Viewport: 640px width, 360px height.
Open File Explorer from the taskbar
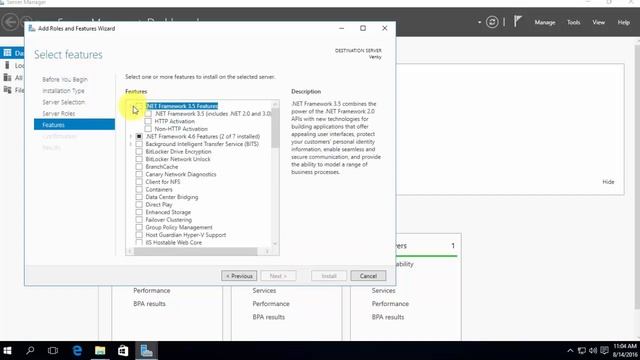pyautogui.click(x=100, y=351)
